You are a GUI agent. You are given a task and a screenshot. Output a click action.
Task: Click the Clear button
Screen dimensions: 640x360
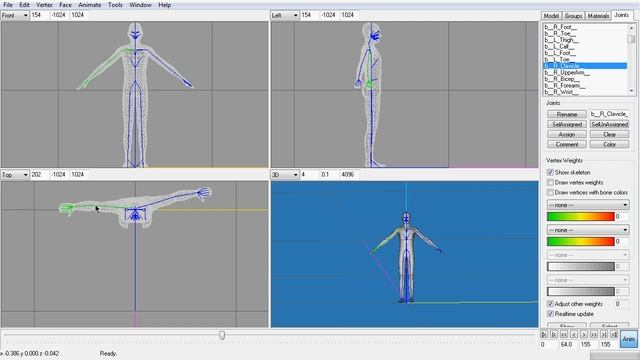tap(609, 134)
